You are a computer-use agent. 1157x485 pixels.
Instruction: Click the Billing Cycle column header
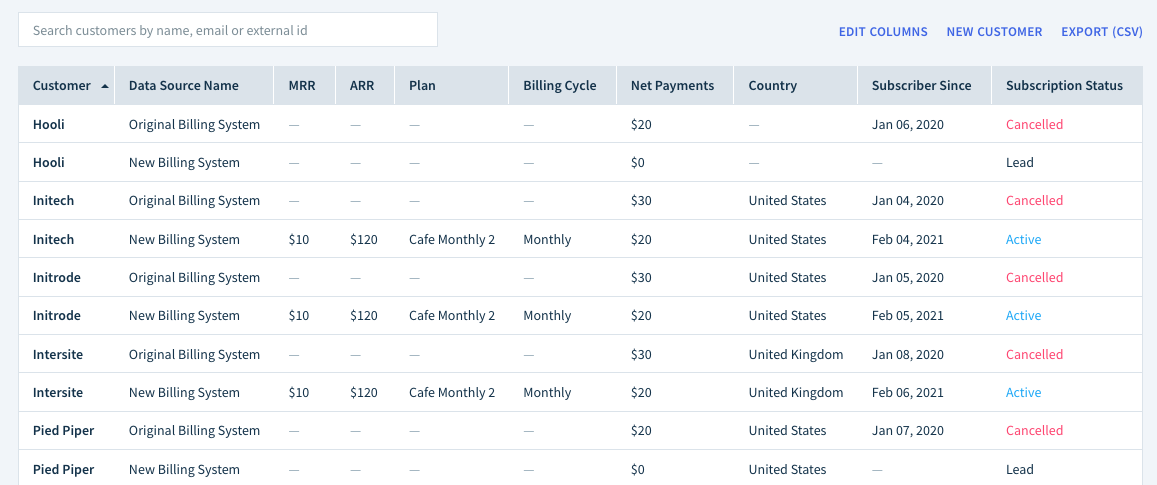[559, 86]
